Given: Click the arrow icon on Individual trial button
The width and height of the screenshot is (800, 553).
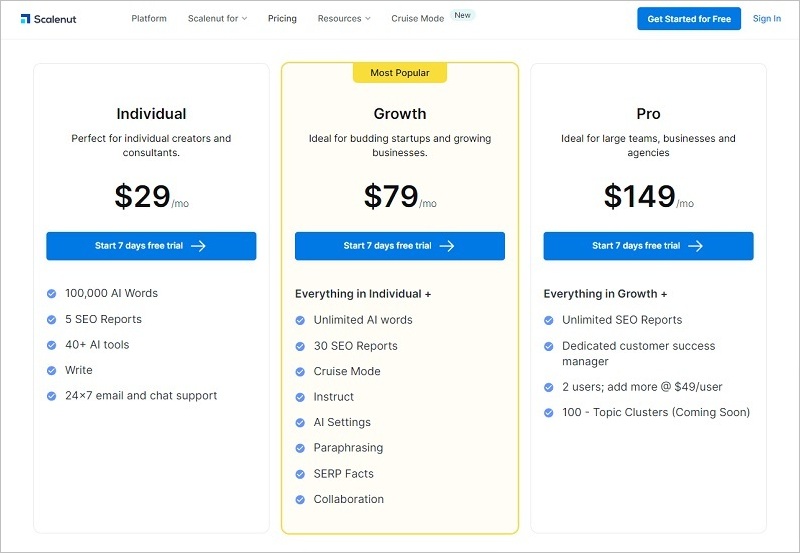Looking at the screenshot, I should [x=198, y=246].
